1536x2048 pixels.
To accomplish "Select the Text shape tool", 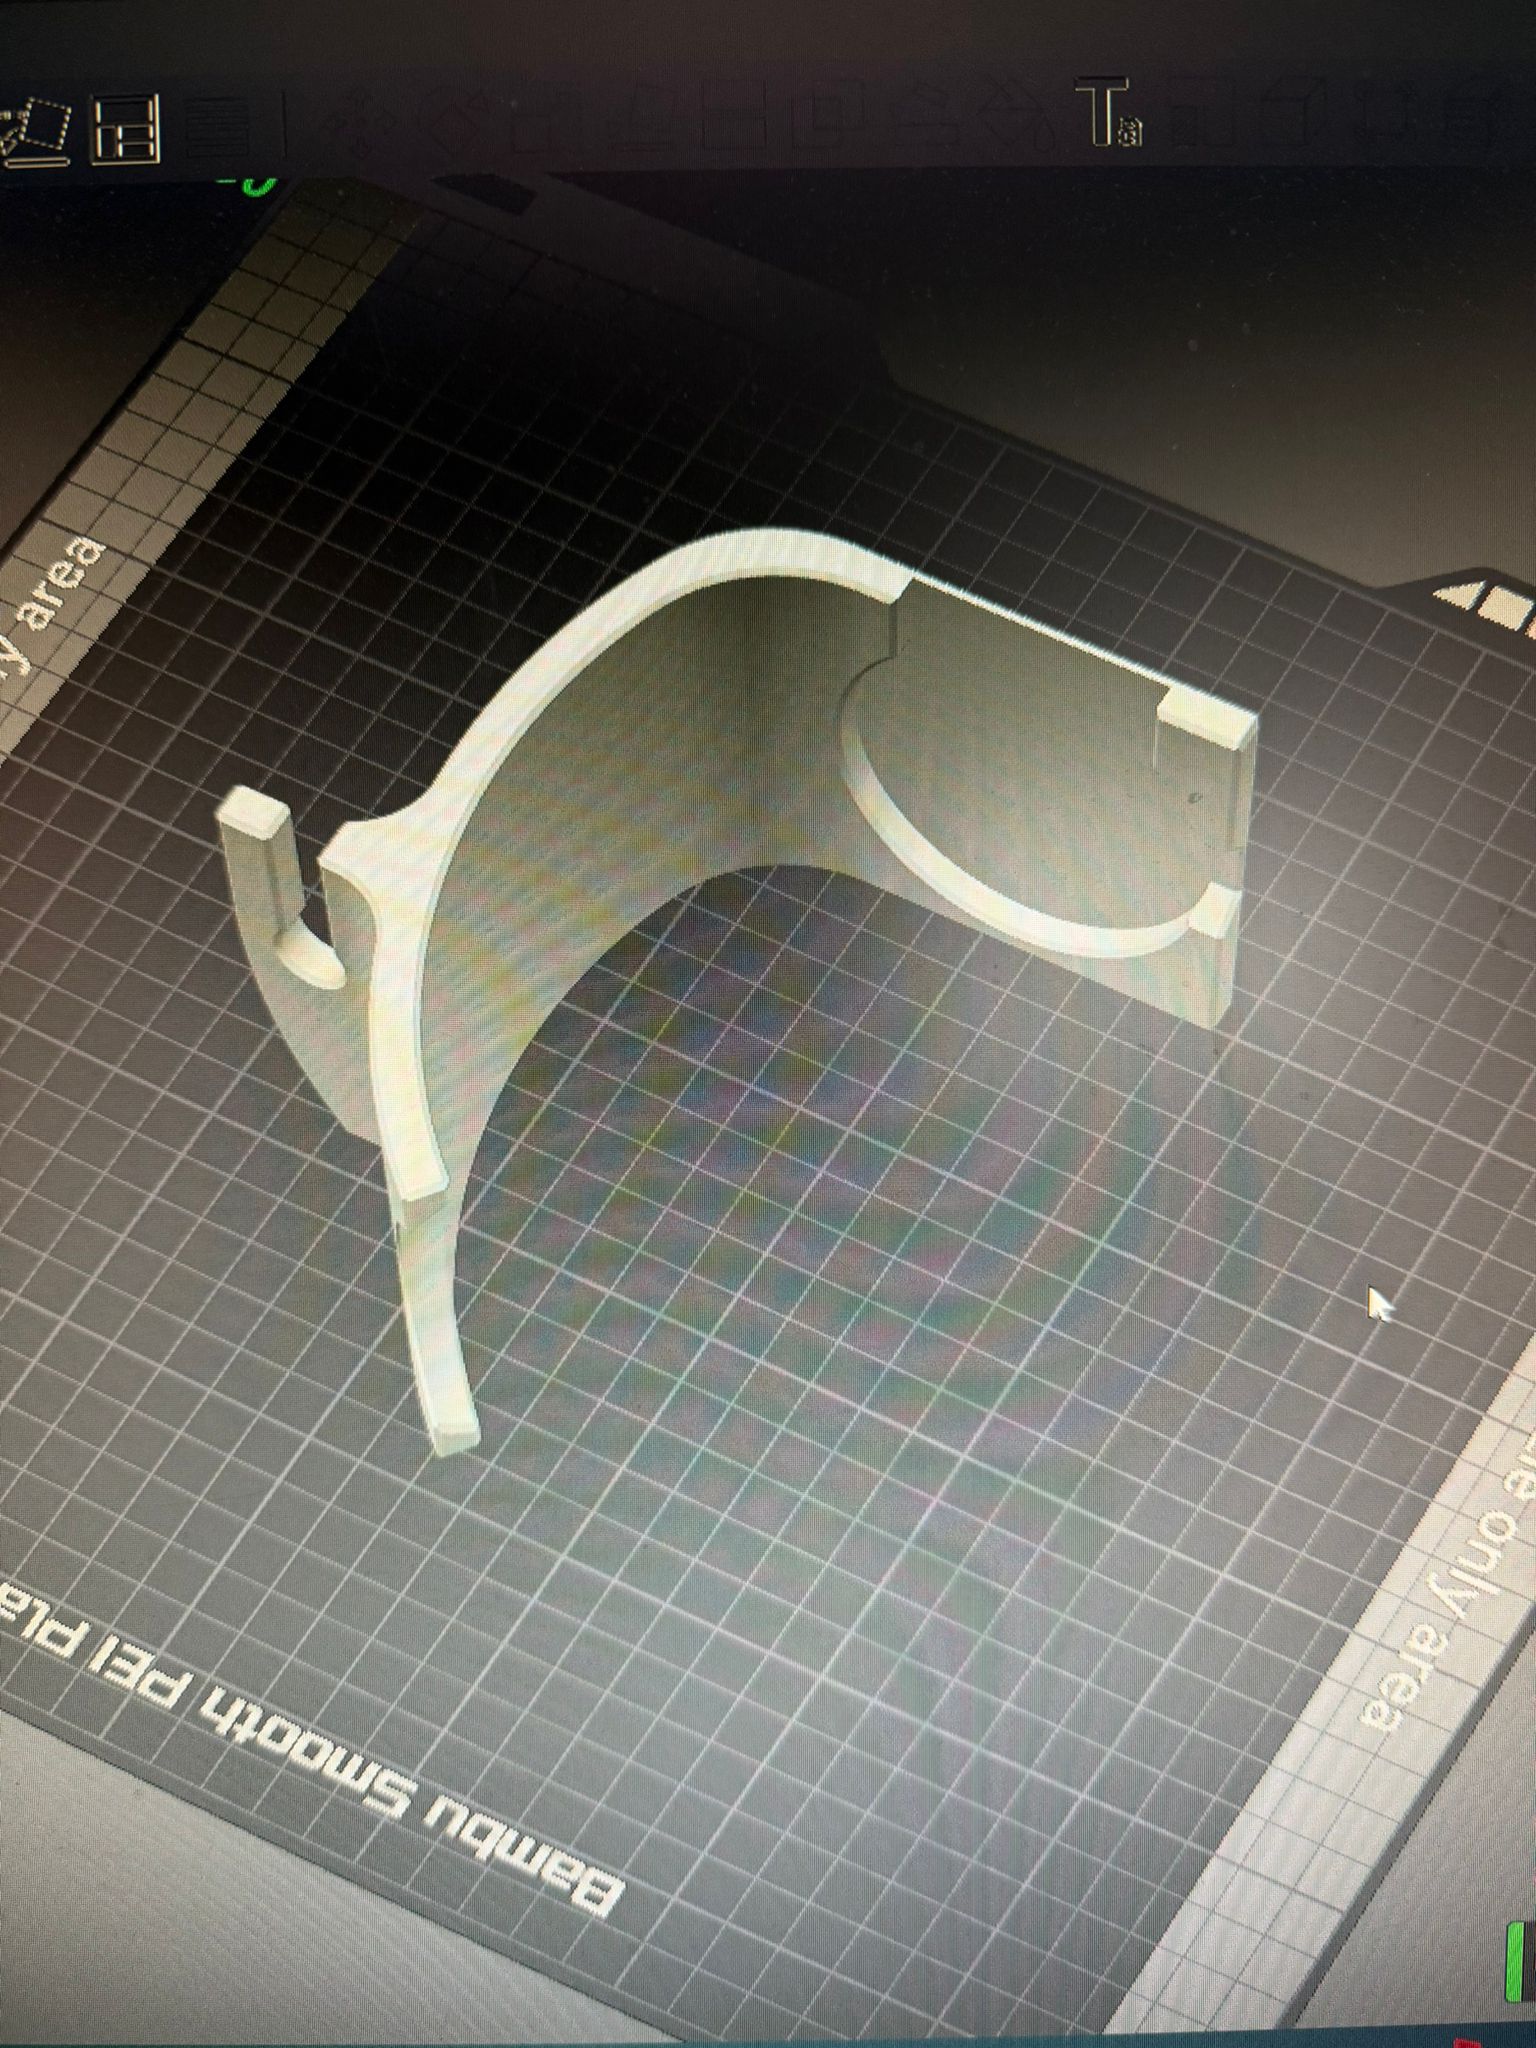I will (1107, 113).
